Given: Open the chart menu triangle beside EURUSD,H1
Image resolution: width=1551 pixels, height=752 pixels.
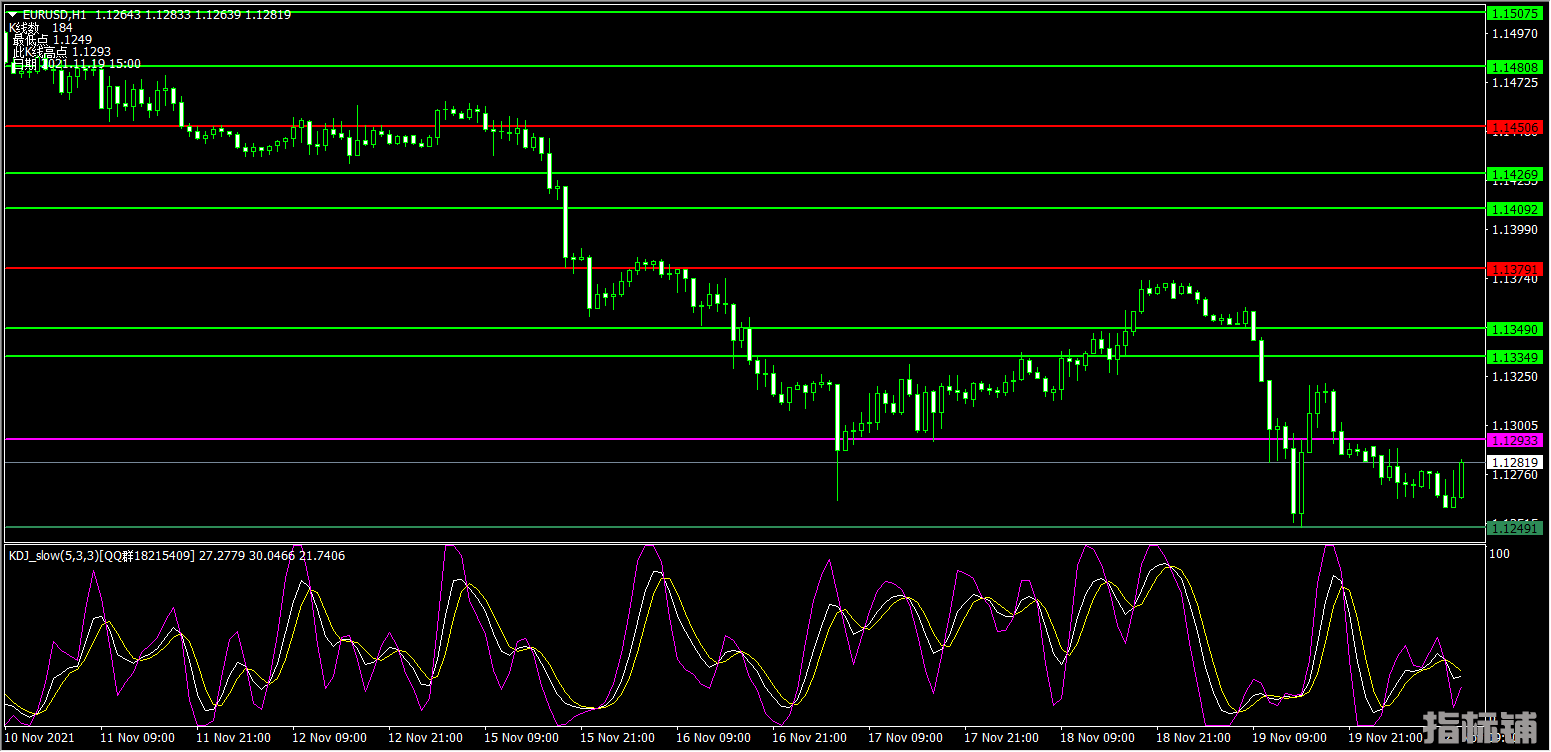Looking at the screenshot, I should click(x=13, y=15).
